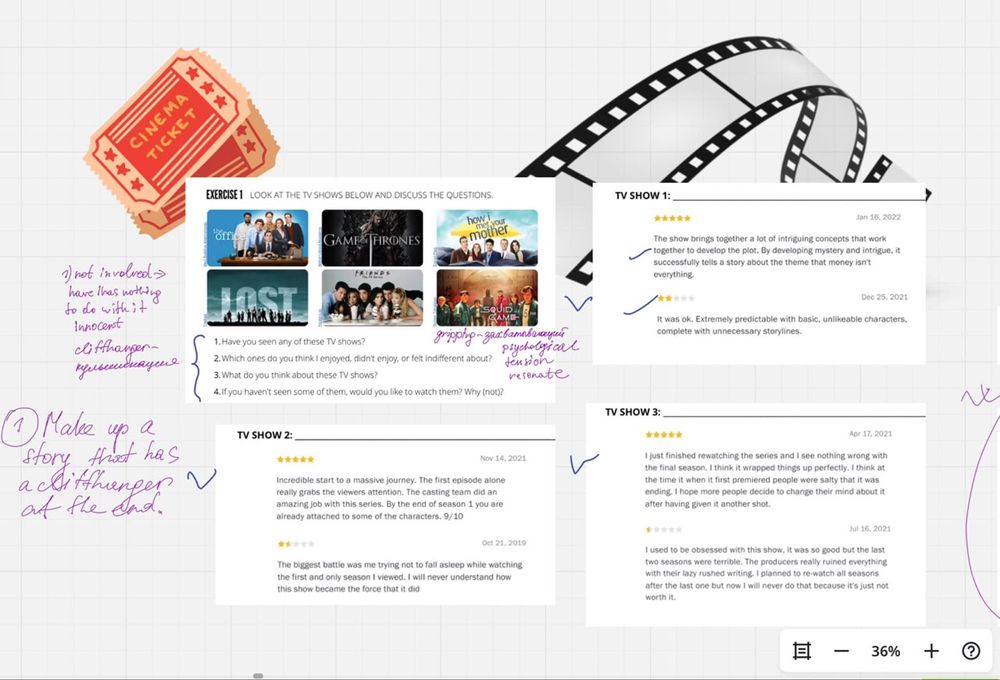Select the handwritten note 'Make up a story'
The width and height of the screenshot is (1000, 680).
coord(91,462)
